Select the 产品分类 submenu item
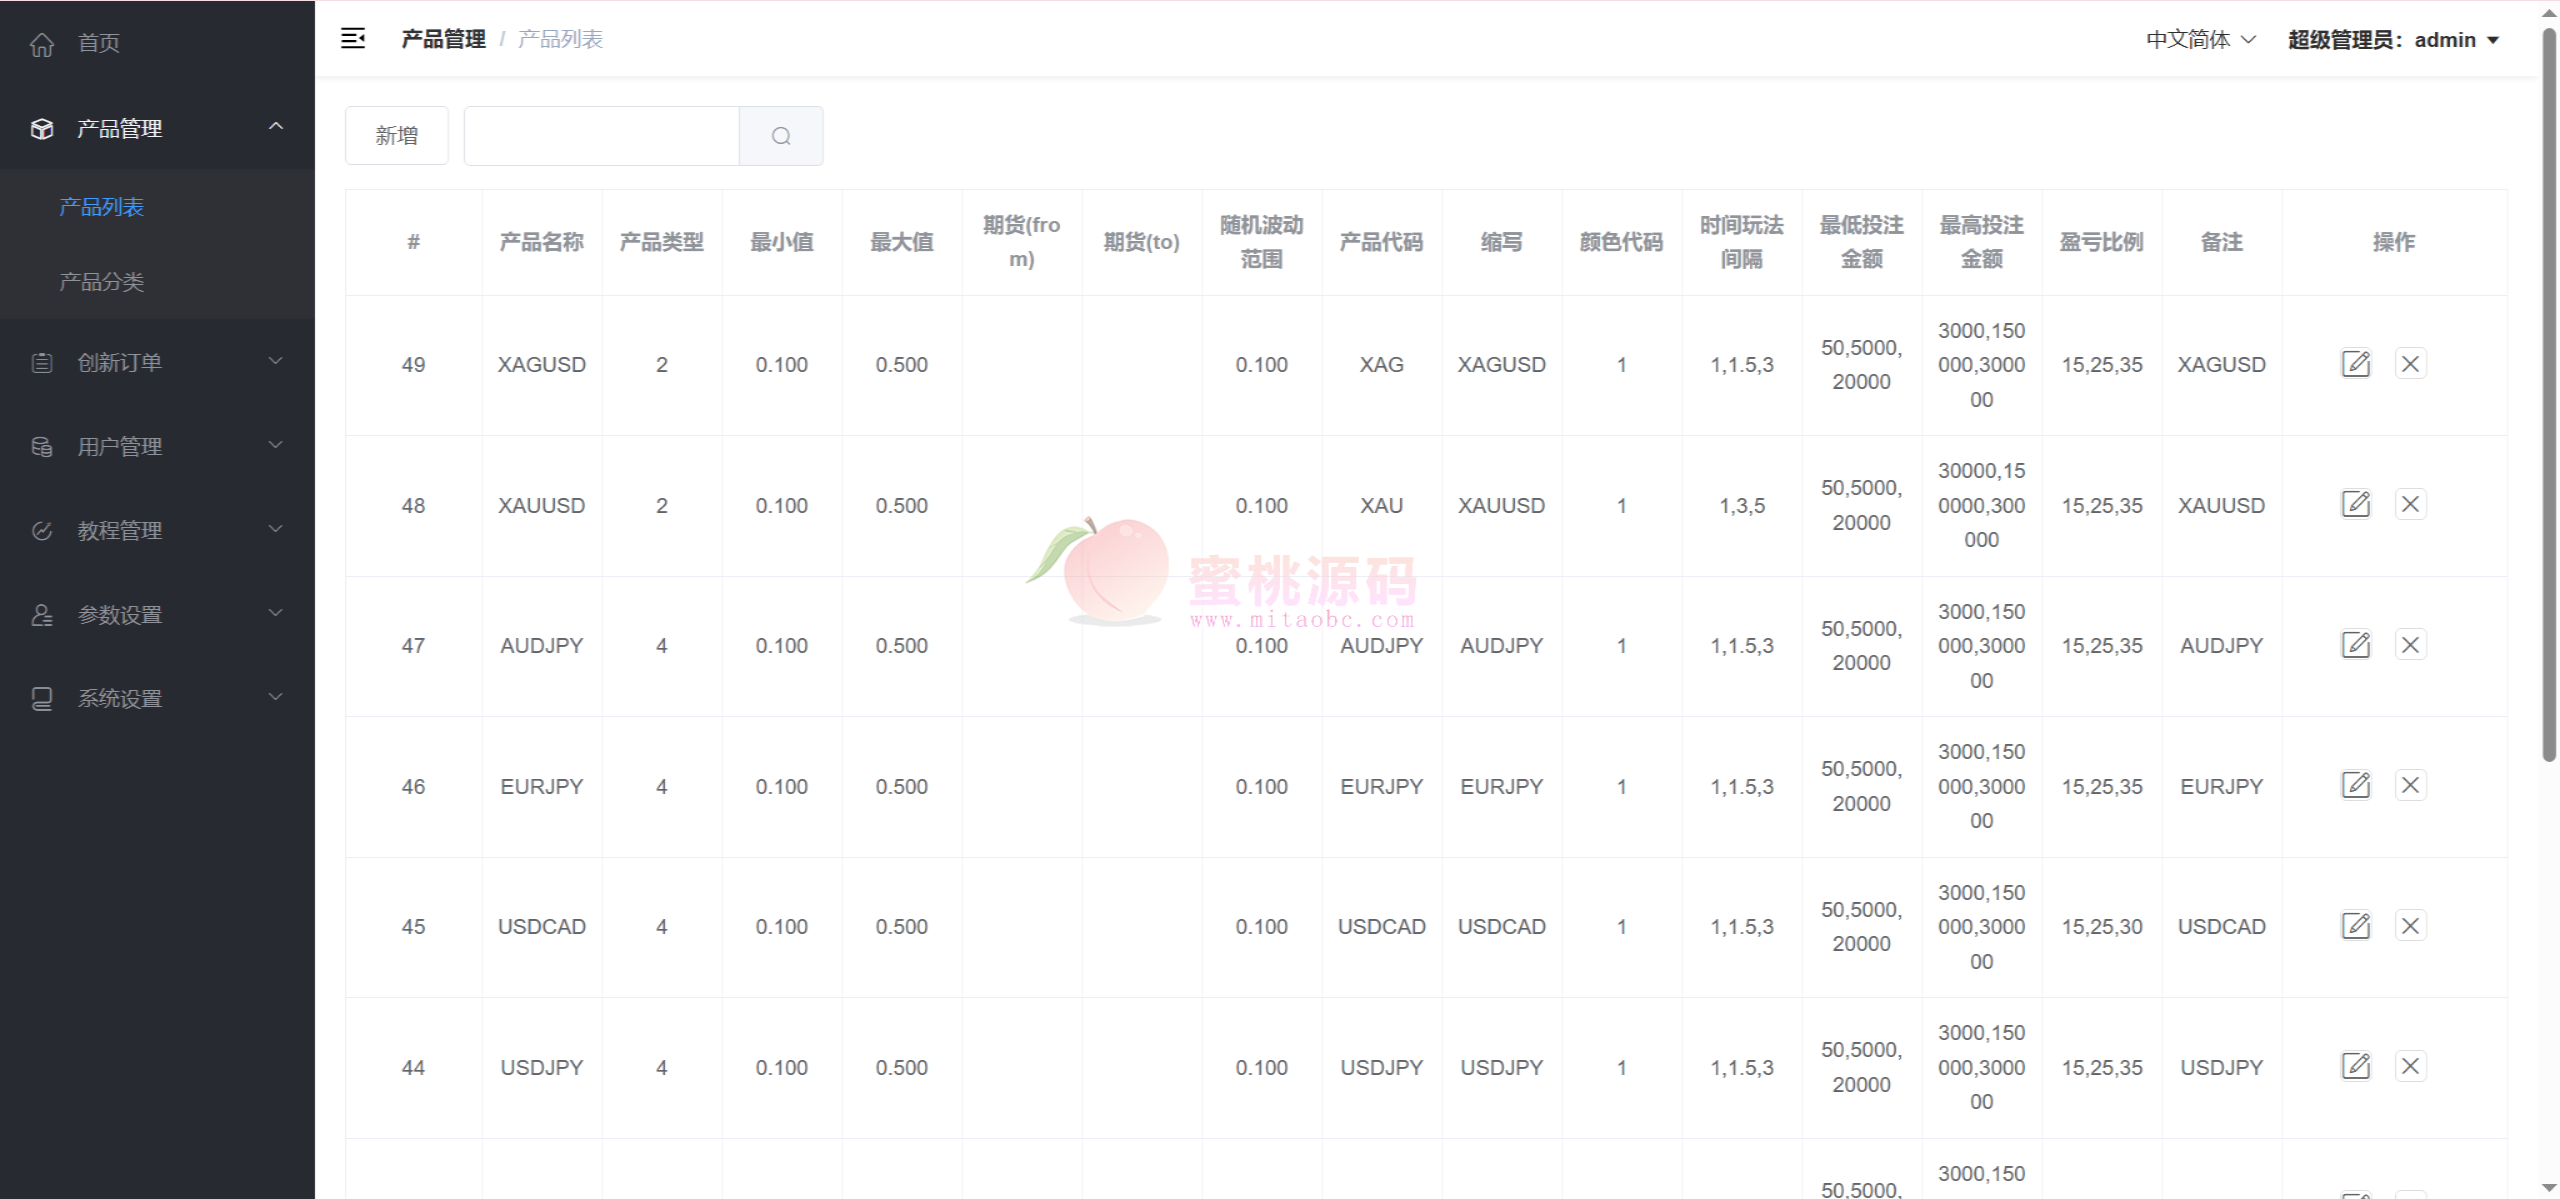This screenshot has width=2560, height=1199. click(101, 282)
